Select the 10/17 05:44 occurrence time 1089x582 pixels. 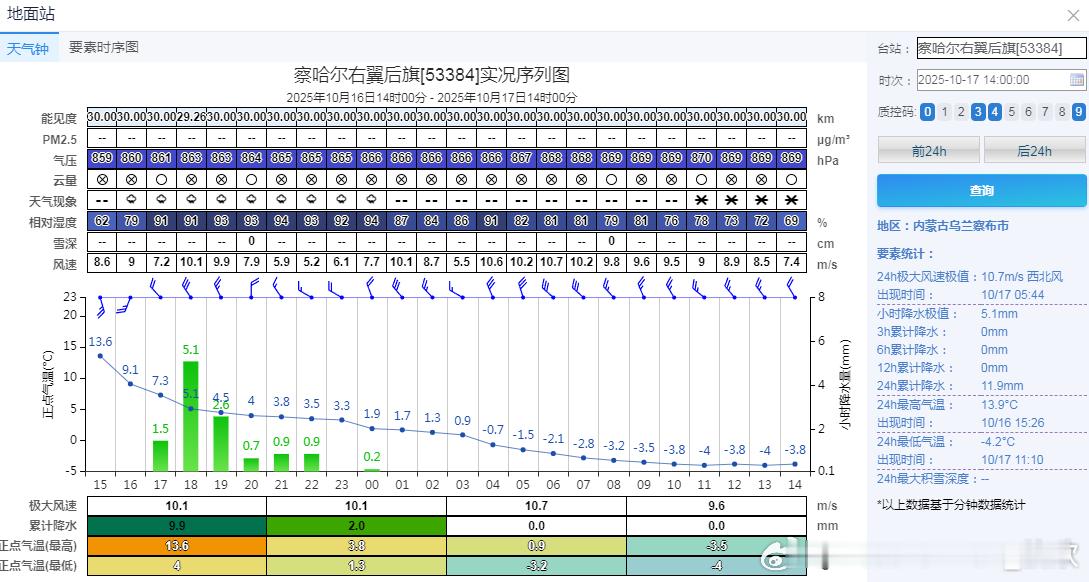1012,295
